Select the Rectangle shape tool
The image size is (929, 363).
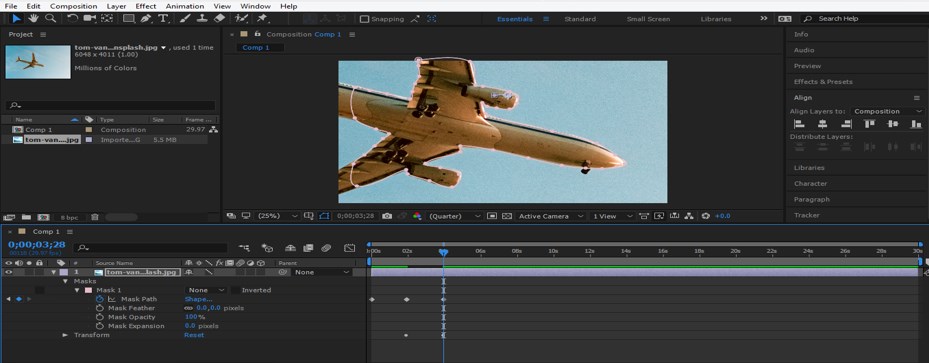click(x=129, y=18)
